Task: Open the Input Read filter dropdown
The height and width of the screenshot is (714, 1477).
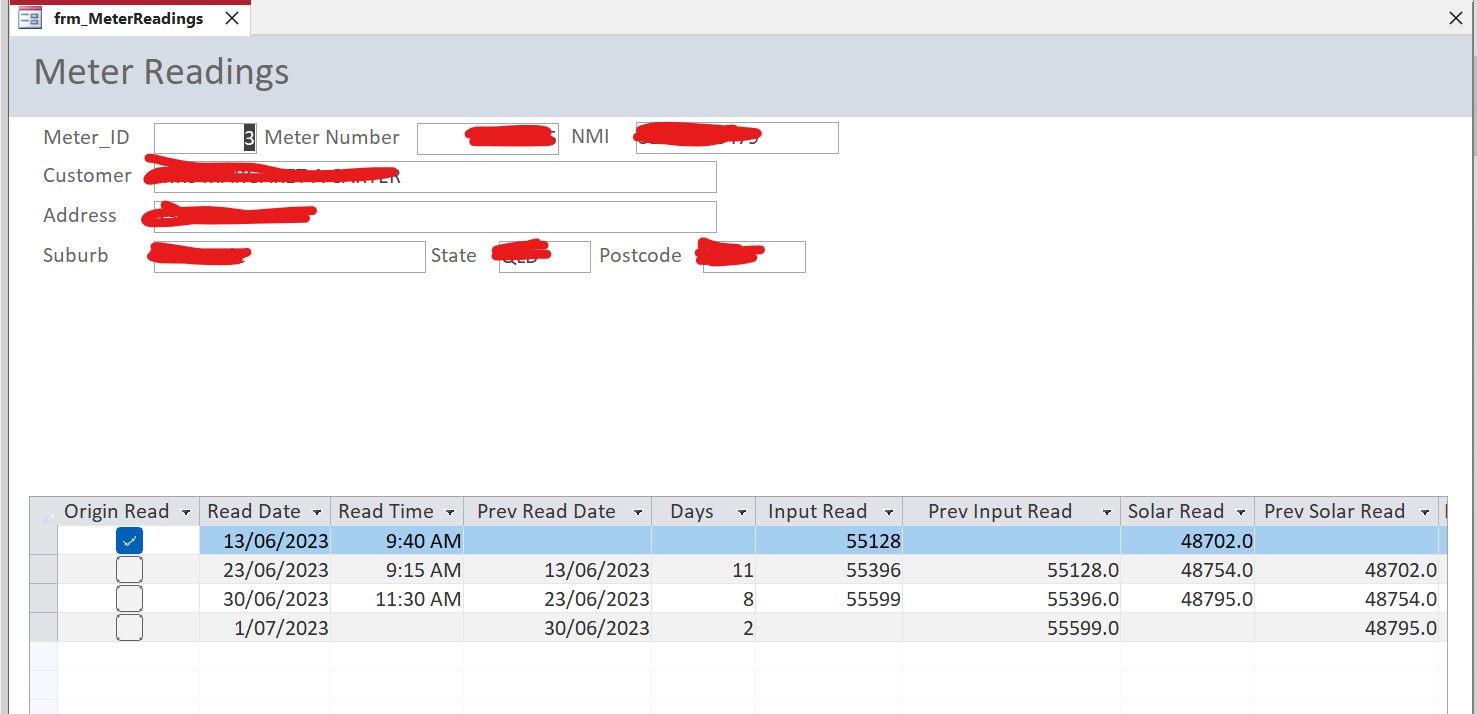Action: coord(888,511)
